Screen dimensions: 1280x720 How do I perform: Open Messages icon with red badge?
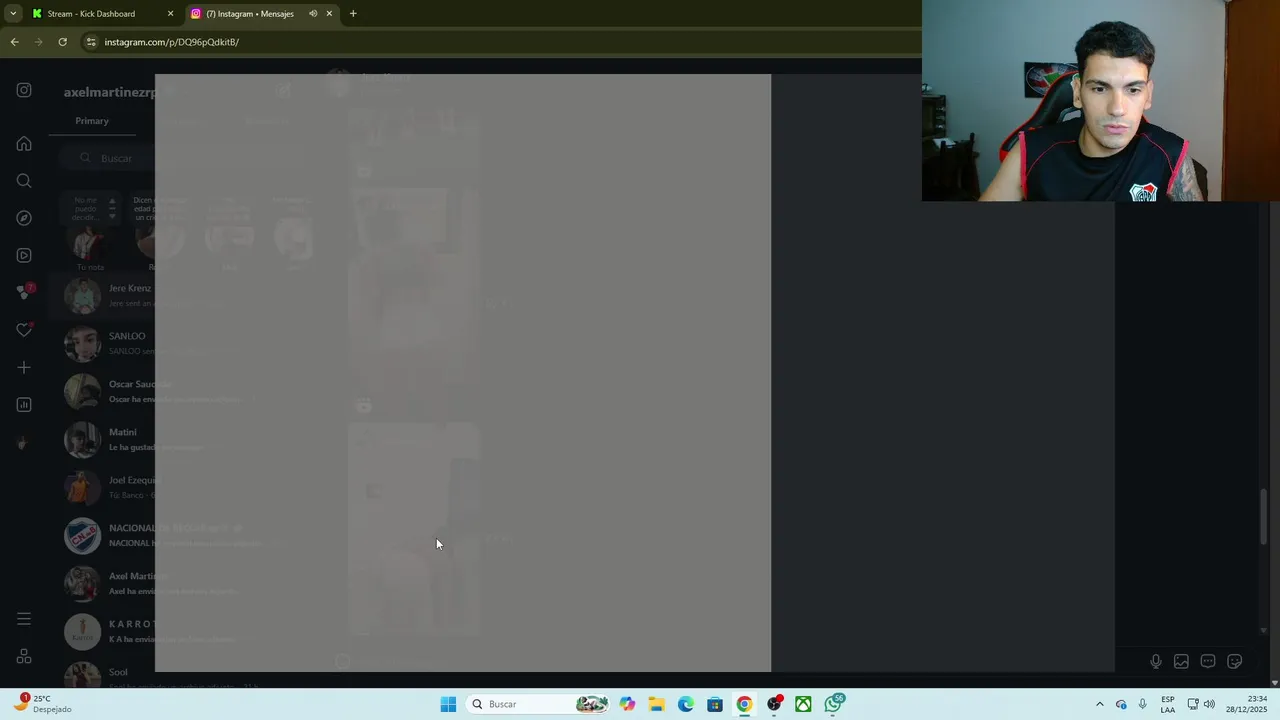tap(25, 292)
